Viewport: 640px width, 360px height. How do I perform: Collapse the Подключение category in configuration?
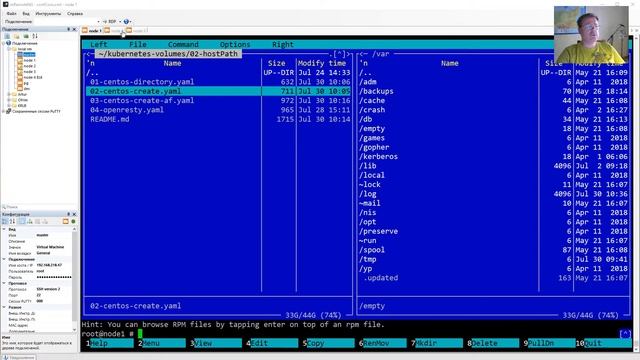(x=4, y=259)
